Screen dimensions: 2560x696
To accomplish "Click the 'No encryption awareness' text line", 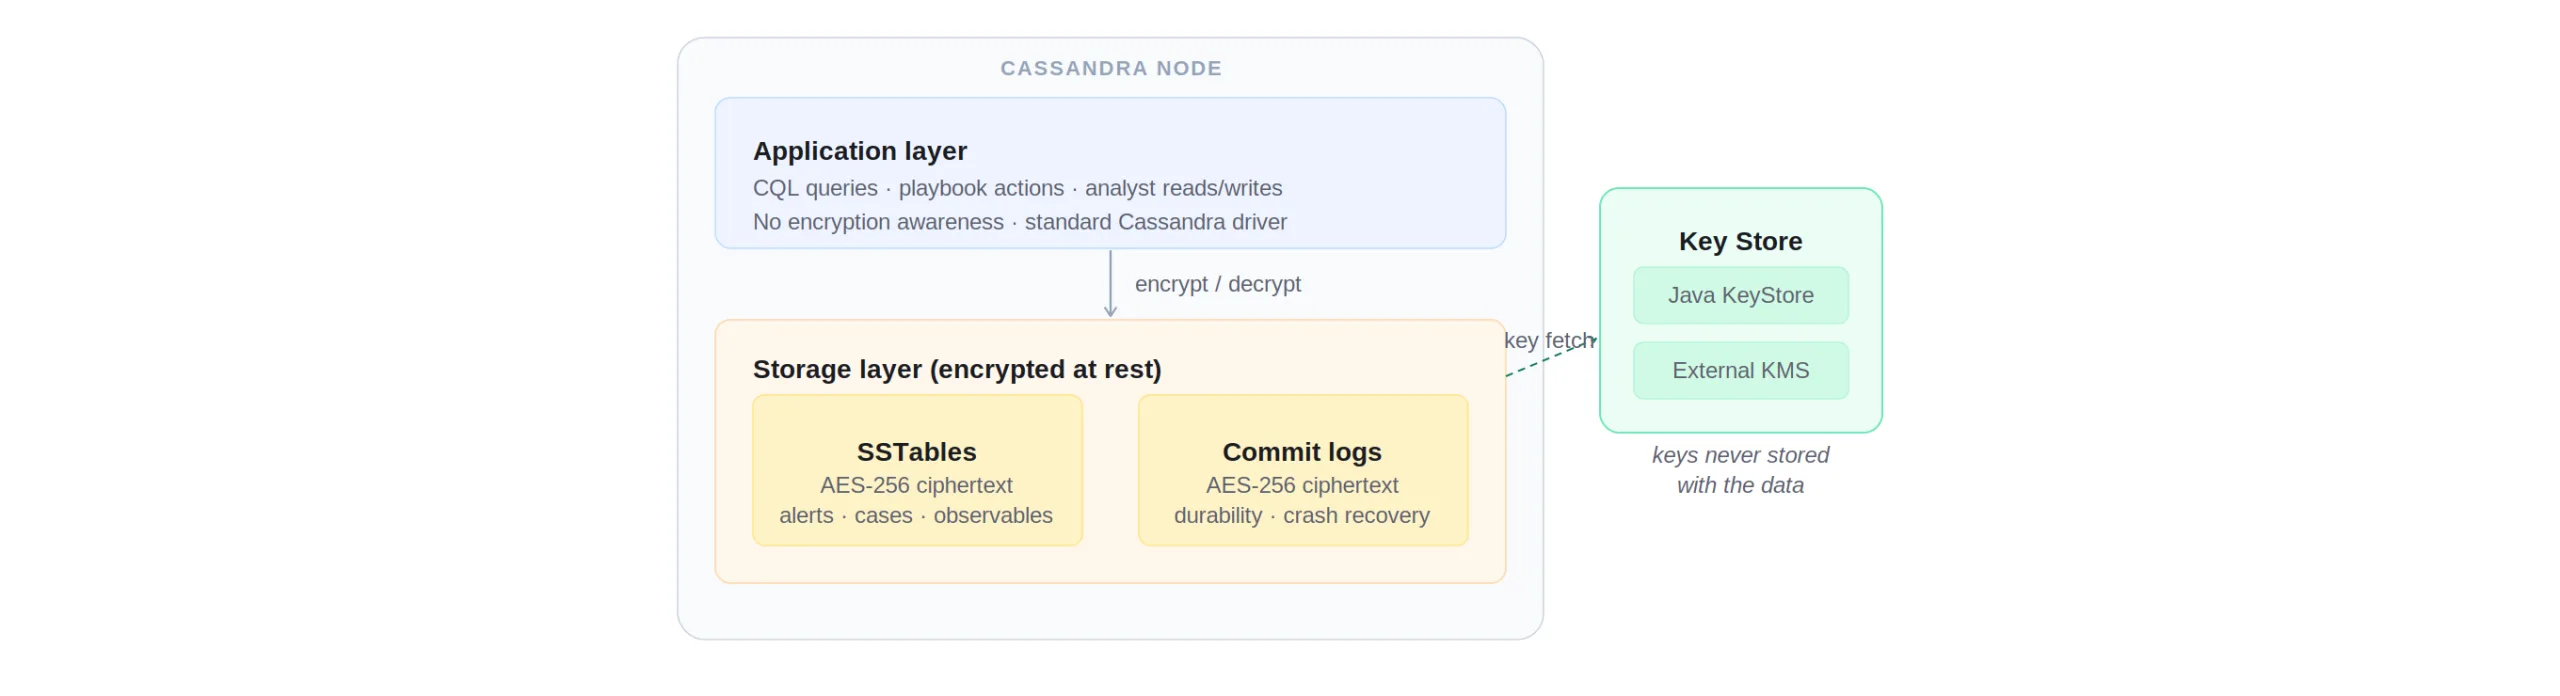I will pyautogui.click(x=1019, y=222).
